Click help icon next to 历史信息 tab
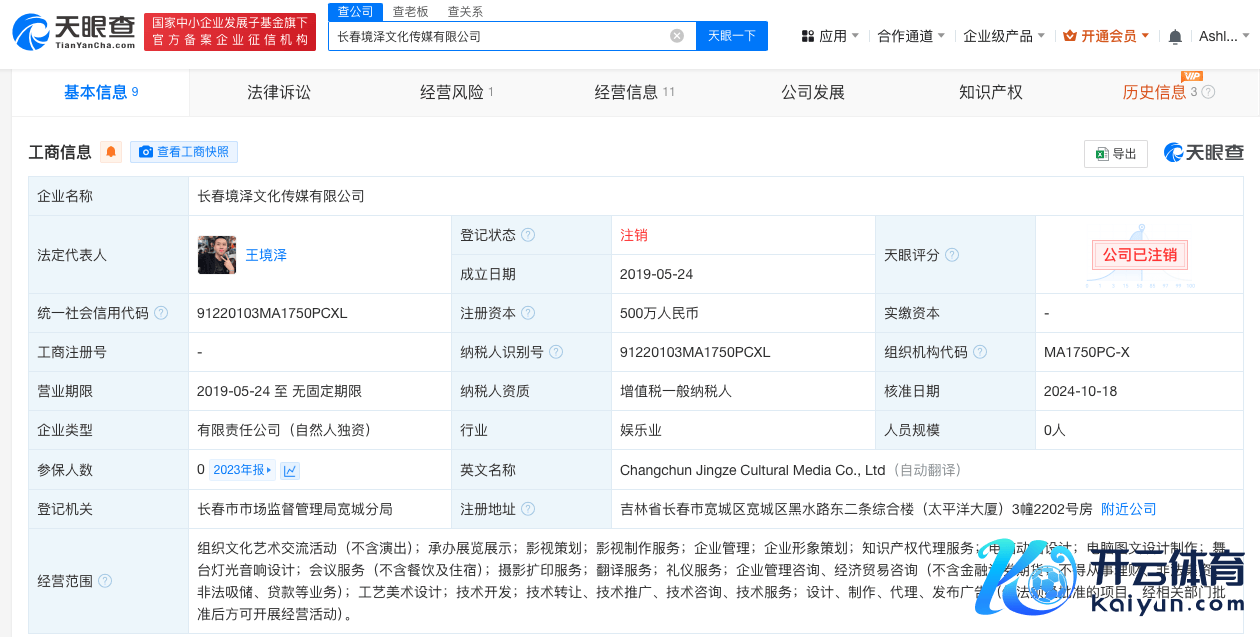 [x=1208, y=92]
